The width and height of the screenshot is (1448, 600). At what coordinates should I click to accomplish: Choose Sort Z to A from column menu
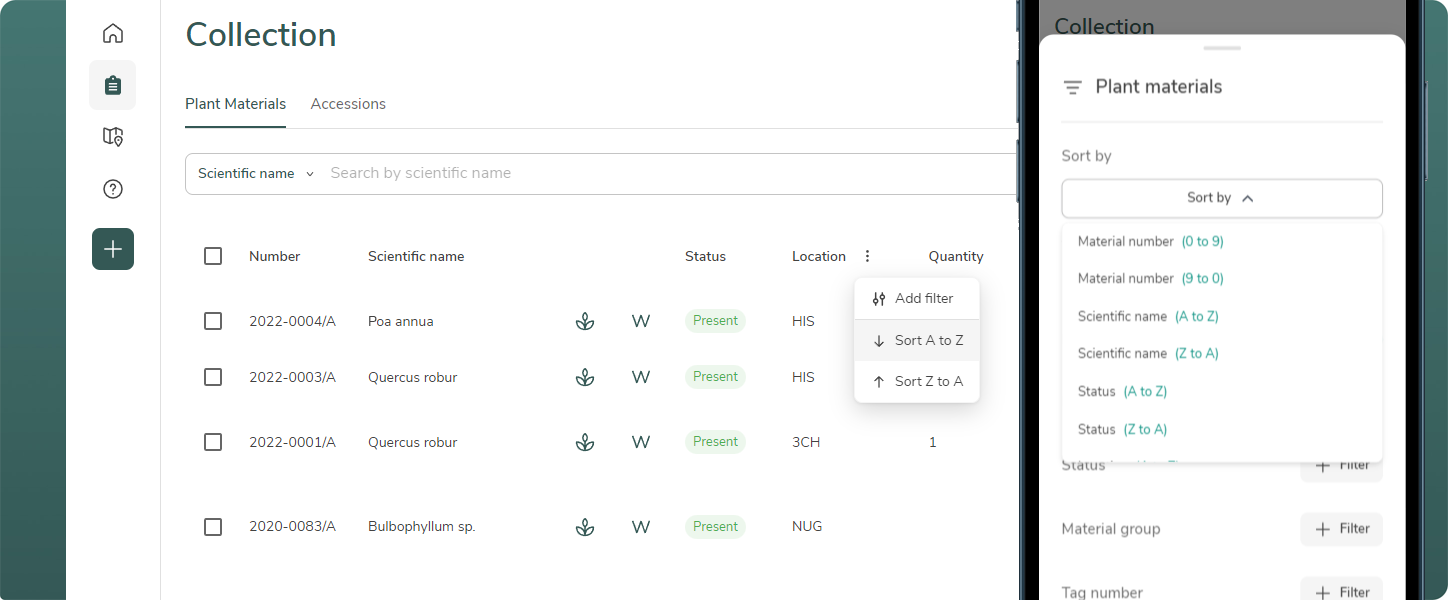(917, 381)
